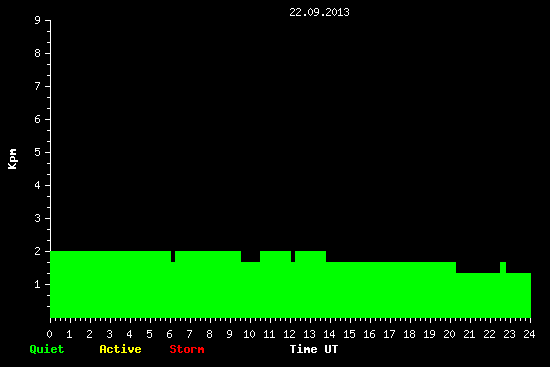
Task: Click the green Quiet legend label
Action: coord(47,349)
